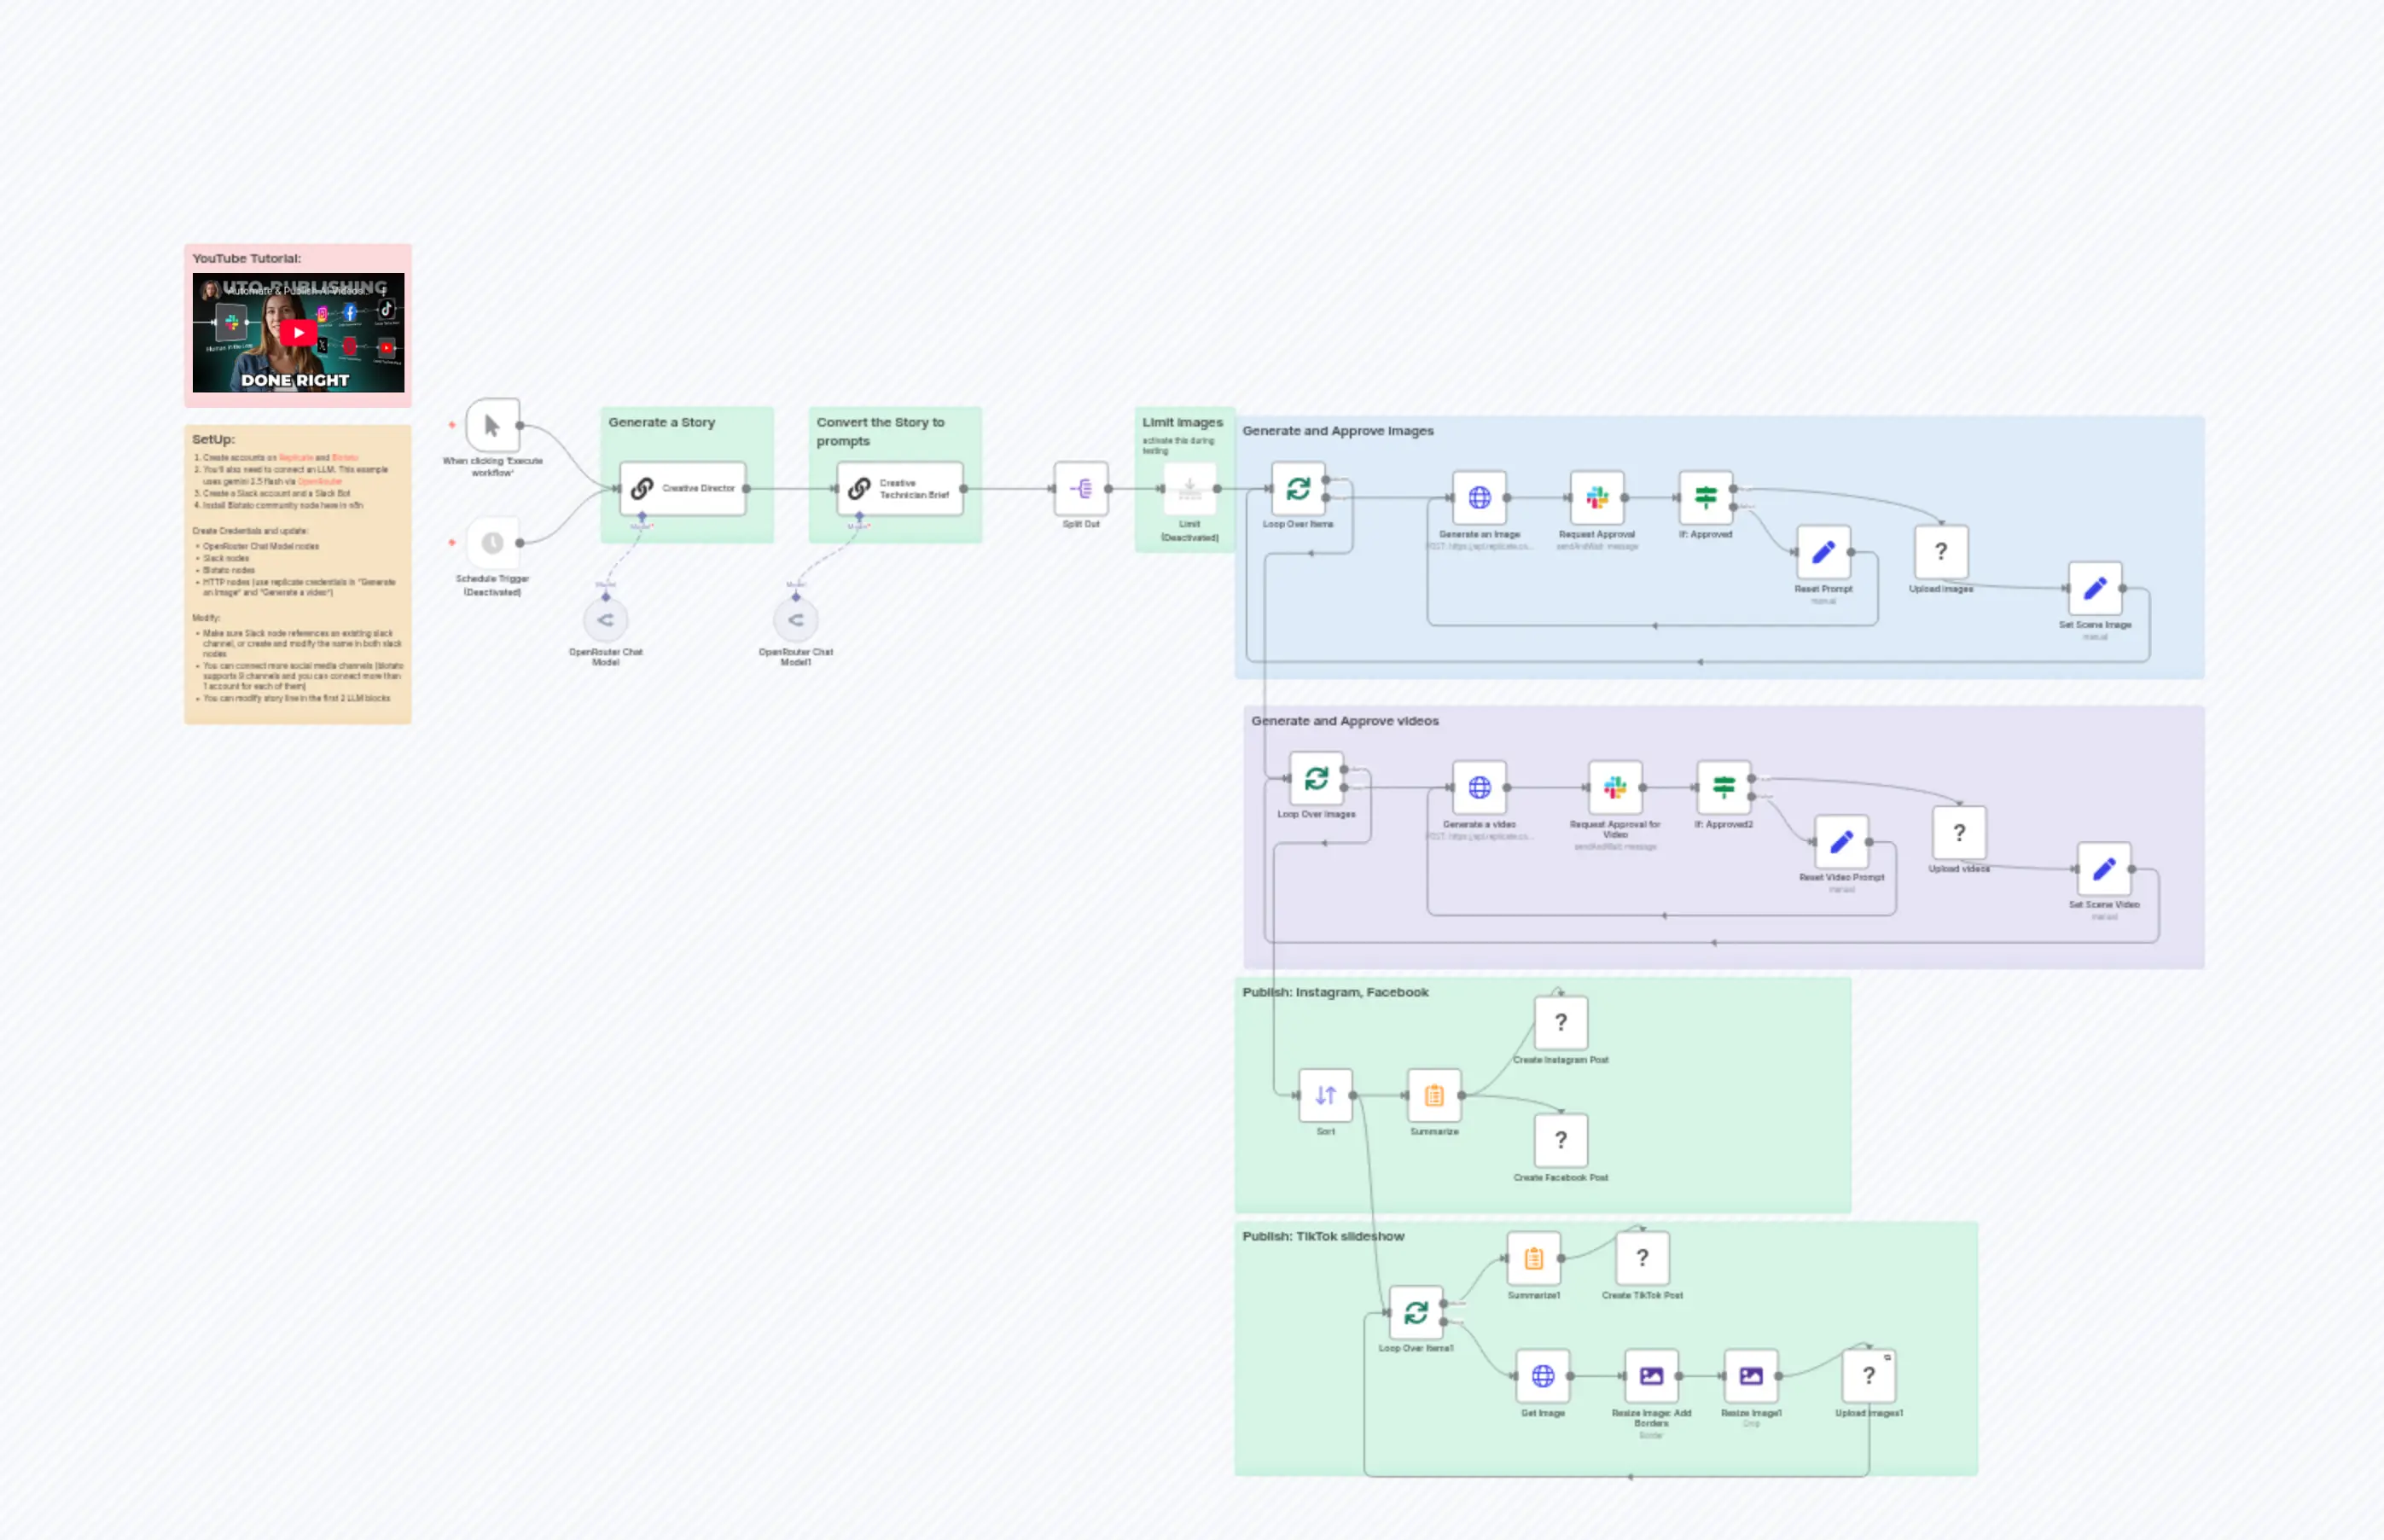This screenshot has height=1540, width=2384.
Task: Open the Upload Images question node
Action: tap(1940, 551)
